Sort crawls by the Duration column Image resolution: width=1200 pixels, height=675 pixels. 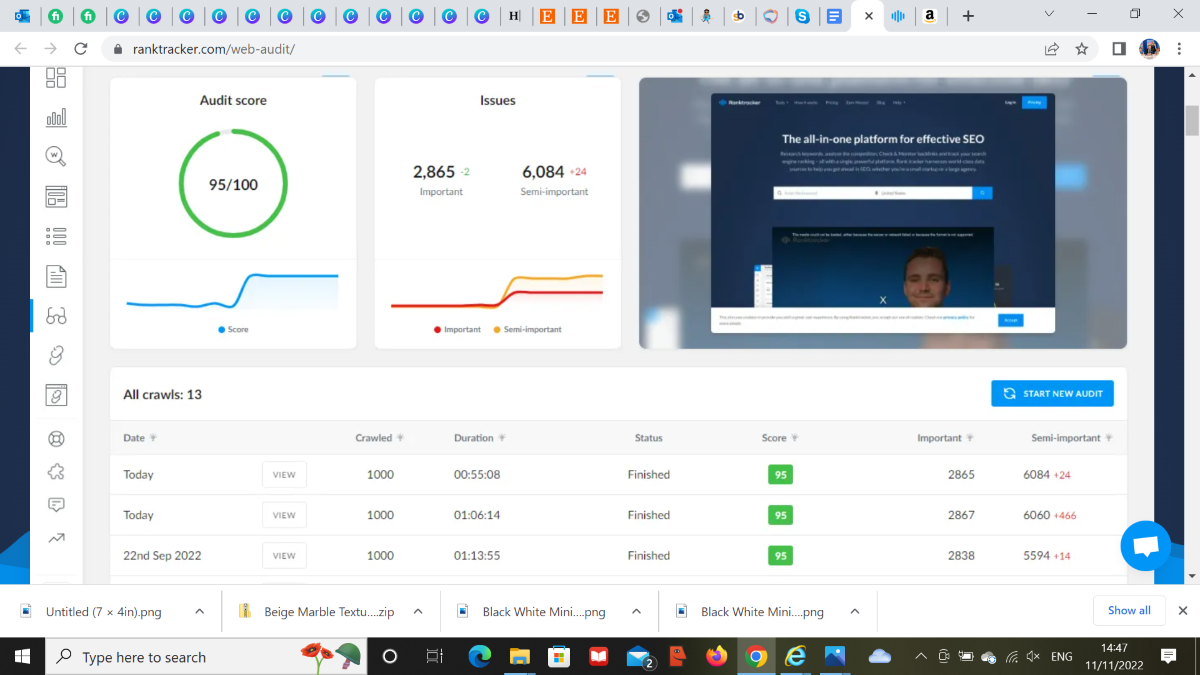pos(480,438)
